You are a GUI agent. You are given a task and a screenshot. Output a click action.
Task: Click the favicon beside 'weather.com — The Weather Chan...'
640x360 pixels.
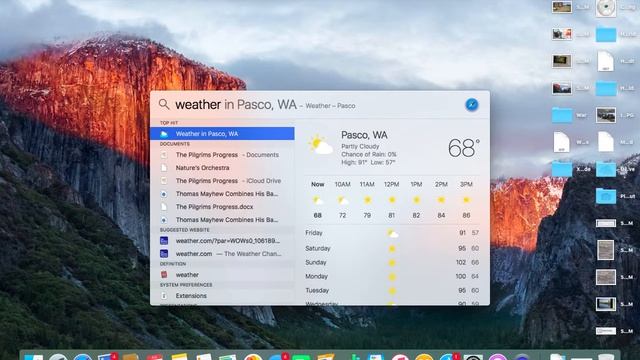click(164, 253)
